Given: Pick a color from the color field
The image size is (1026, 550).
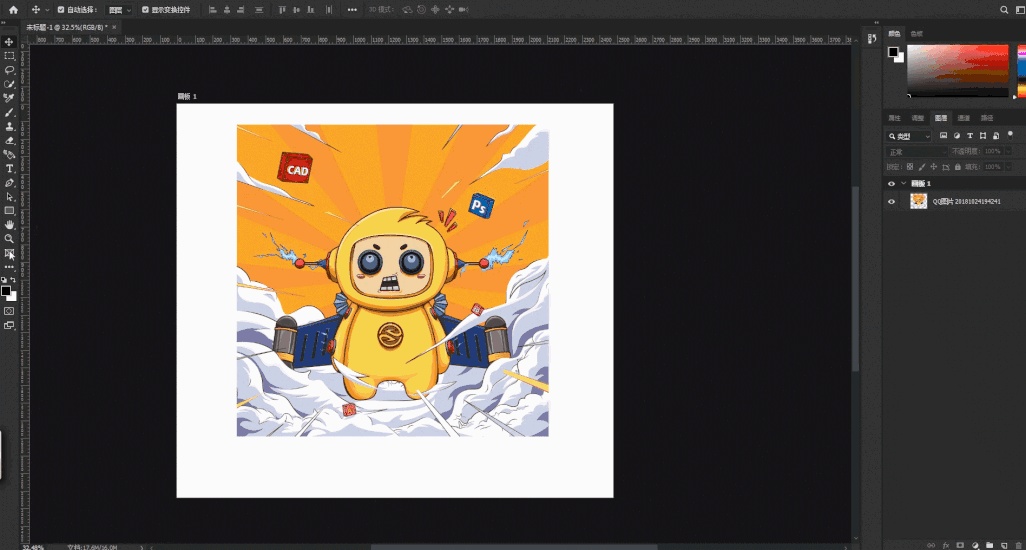Looking at the screenshot, I should pos(958,69).
